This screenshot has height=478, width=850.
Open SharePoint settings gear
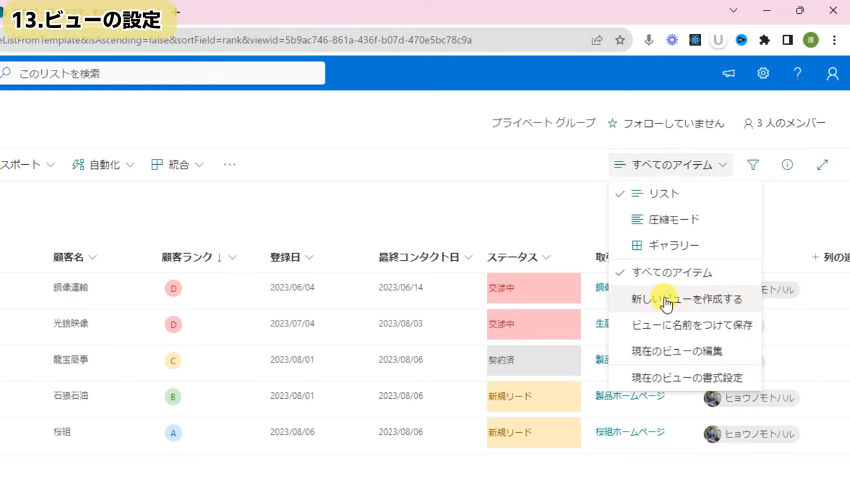[763, 73]
